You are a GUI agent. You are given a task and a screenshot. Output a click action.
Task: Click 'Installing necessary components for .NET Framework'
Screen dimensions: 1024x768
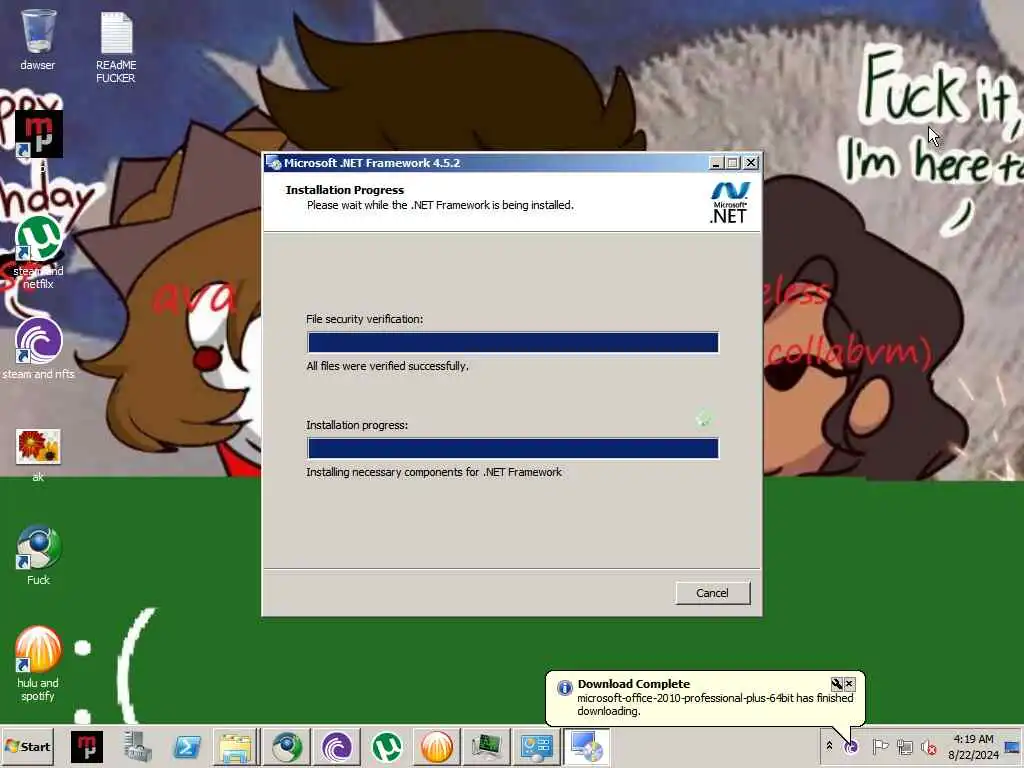point(434,472)
